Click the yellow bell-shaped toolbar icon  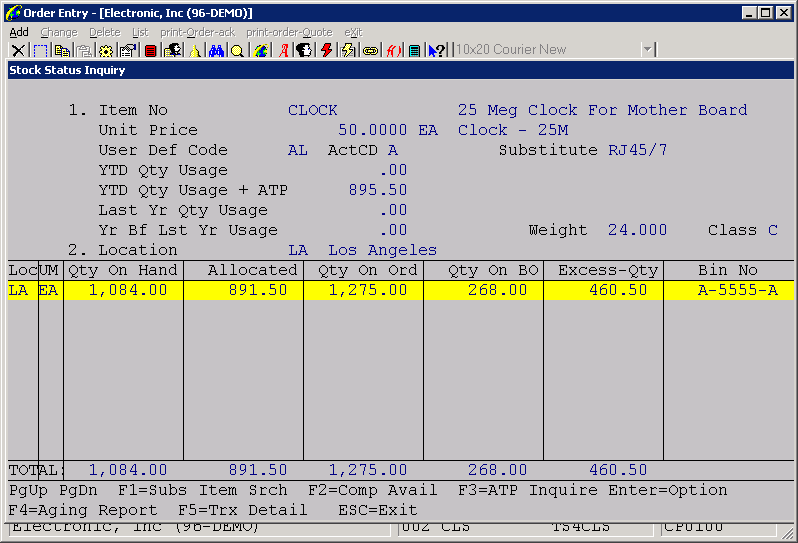pos(195,50)
